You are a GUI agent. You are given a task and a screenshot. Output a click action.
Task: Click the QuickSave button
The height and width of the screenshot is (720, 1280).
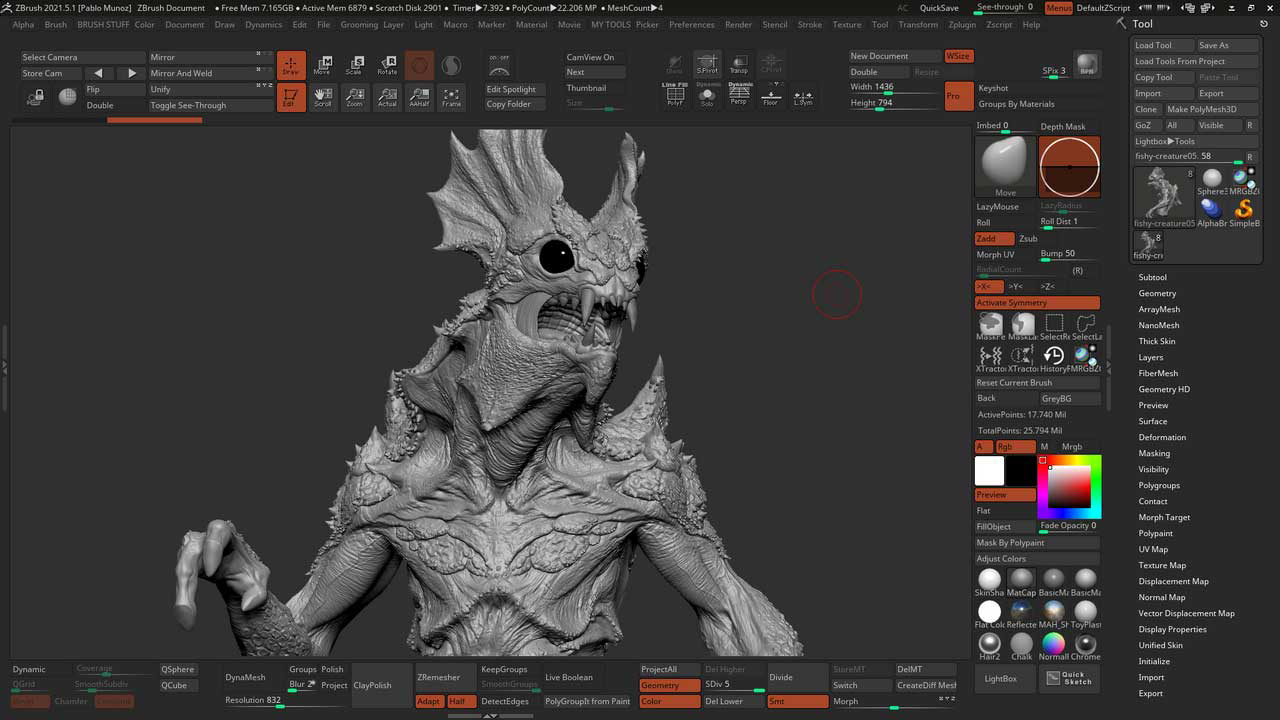(939, 8)
